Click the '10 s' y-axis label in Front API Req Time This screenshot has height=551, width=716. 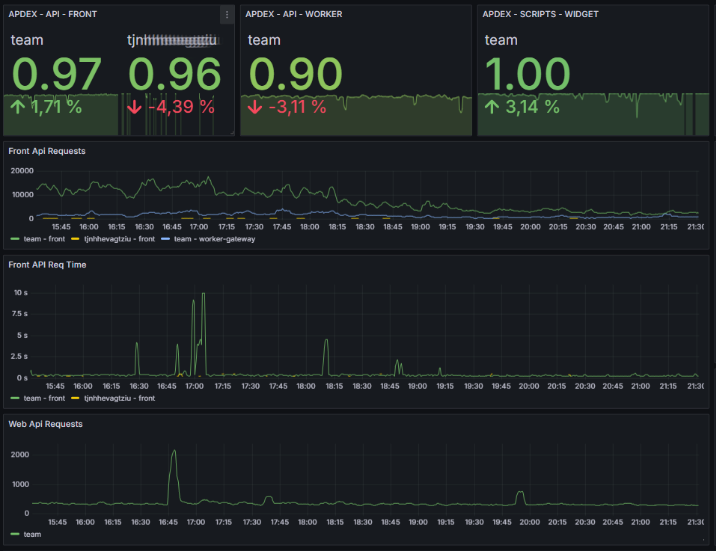coord(21,293)
